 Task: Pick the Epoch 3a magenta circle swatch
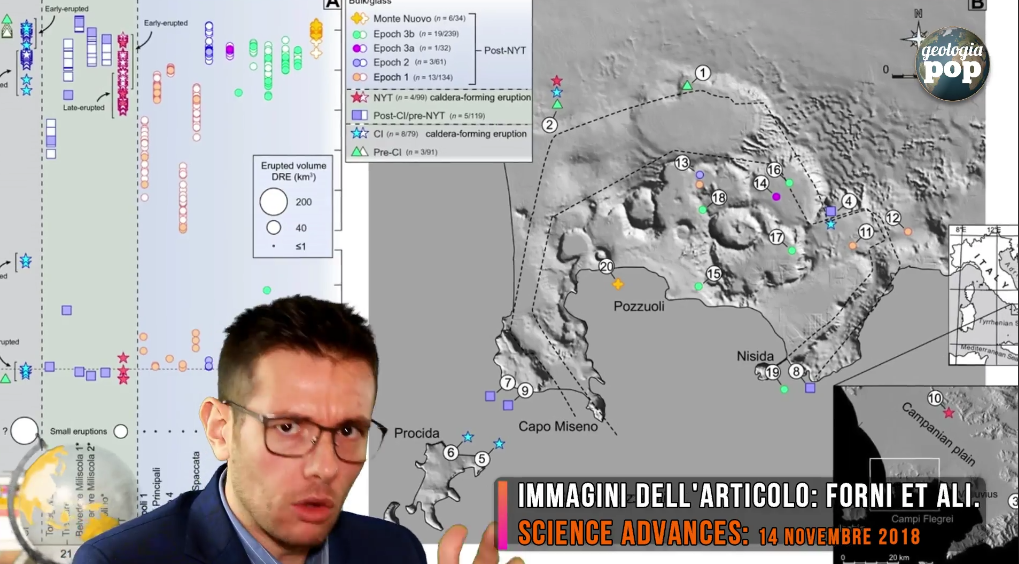tap(357, 47)
